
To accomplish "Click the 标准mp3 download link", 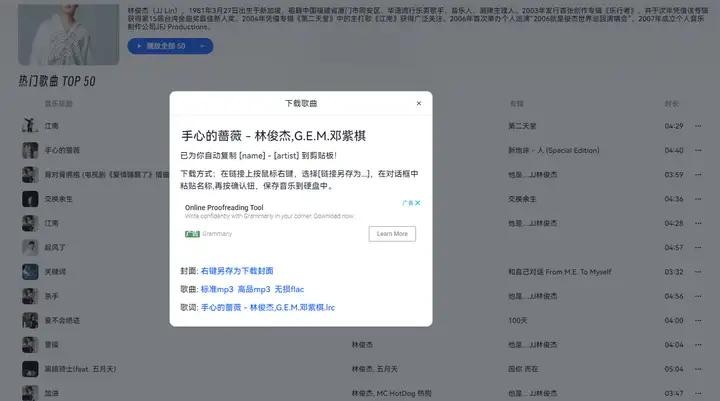I will [217, 289].
